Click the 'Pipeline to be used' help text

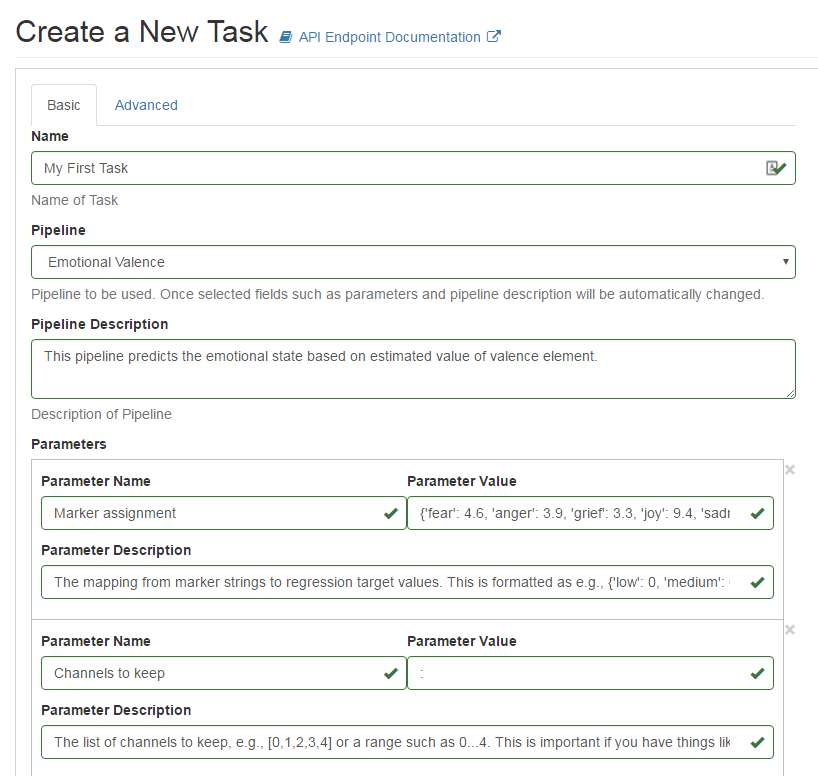coord(398,294)
